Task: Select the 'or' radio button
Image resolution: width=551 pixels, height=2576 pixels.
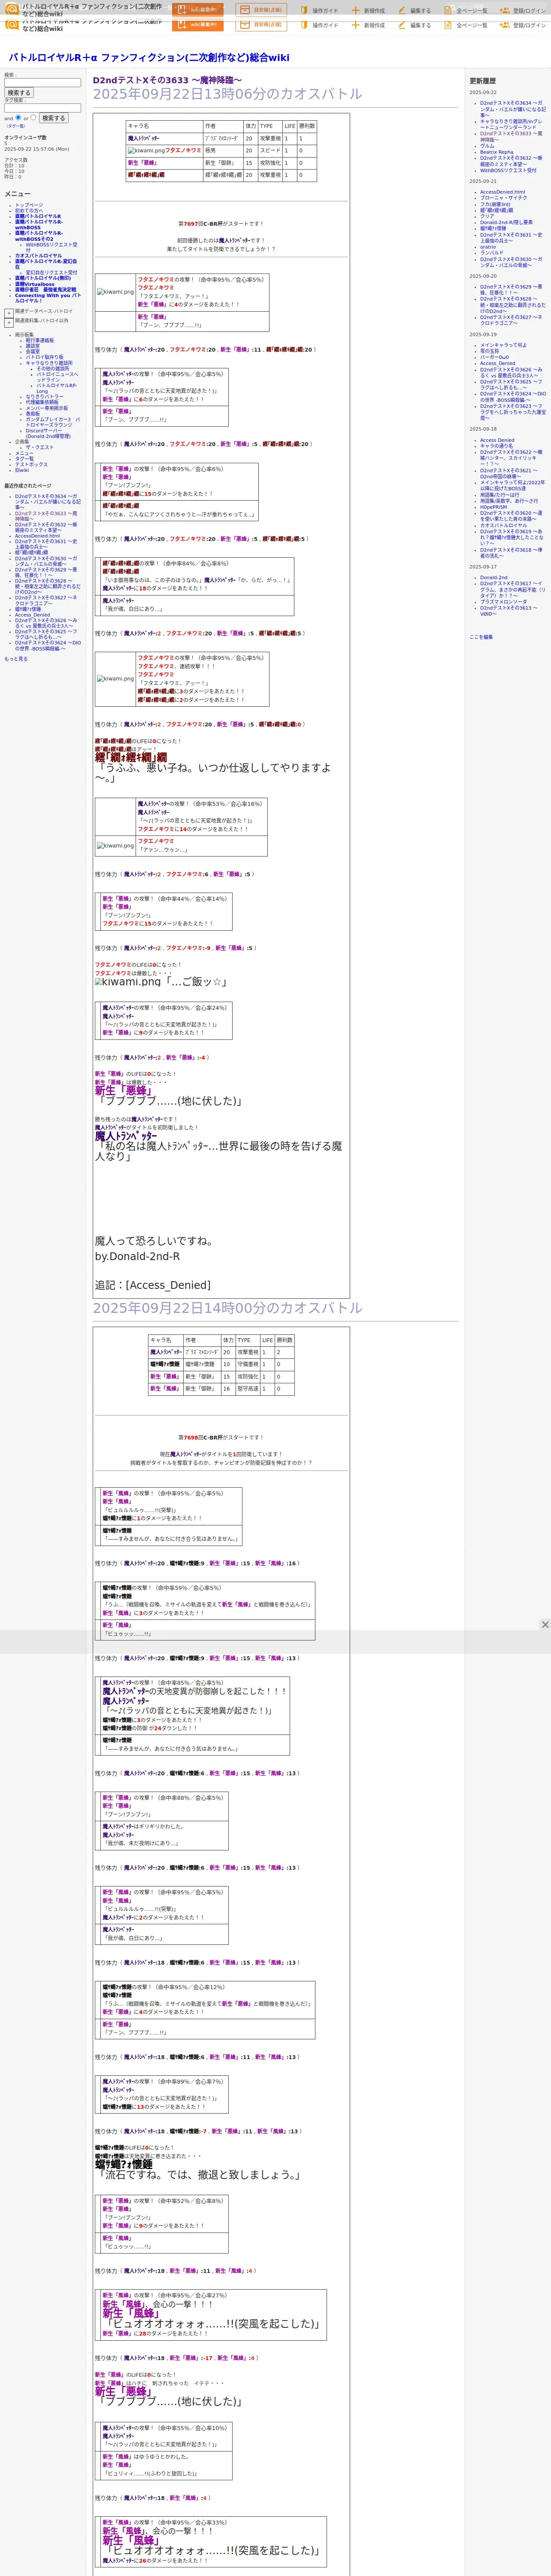Action: click(33, 117)
